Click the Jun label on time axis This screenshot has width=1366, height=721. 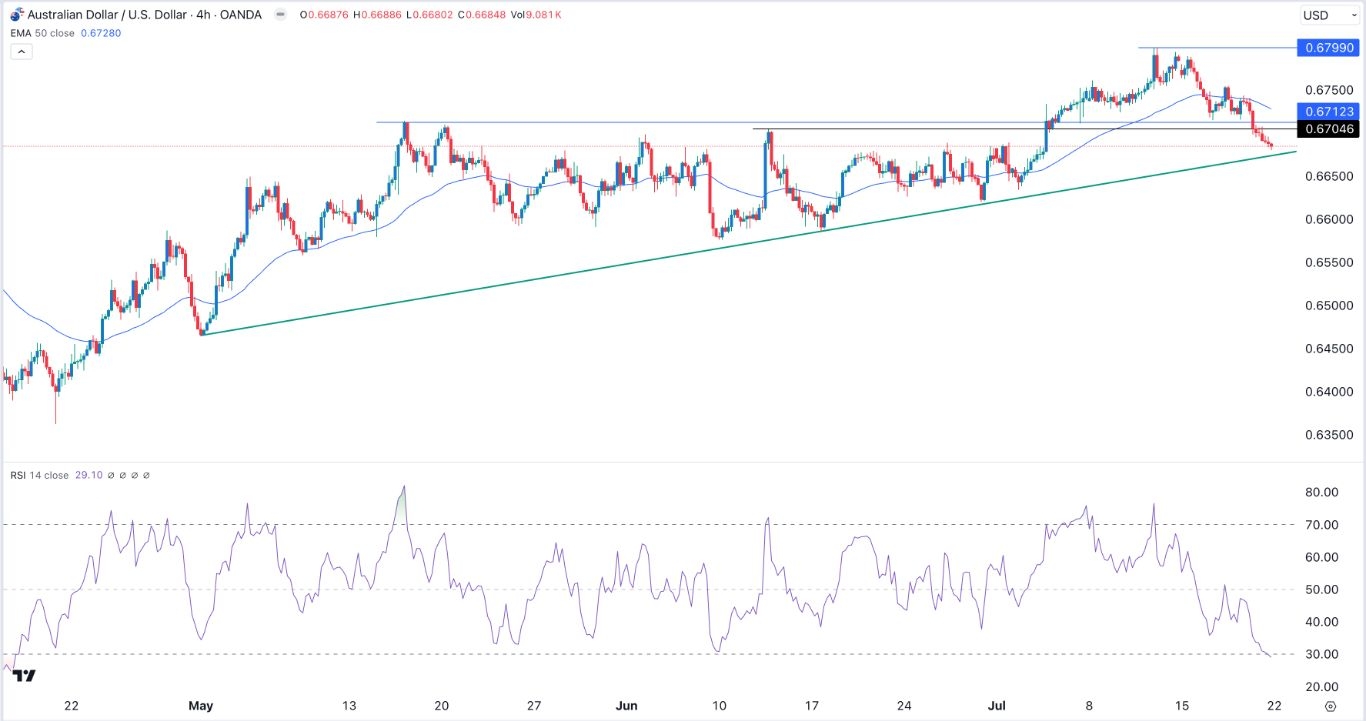click(626, 705)
